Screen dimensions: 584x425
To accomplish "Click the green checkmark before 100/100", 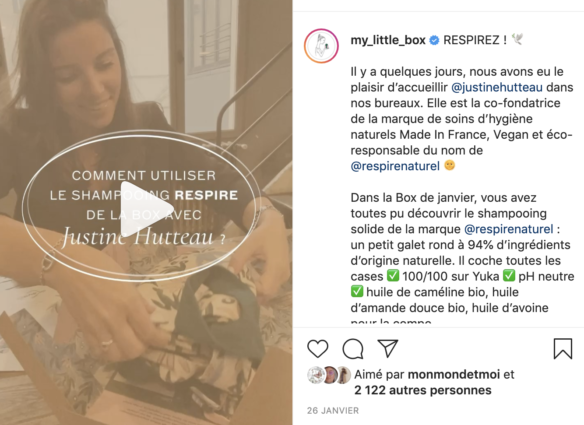I will (x=393, y=276).
